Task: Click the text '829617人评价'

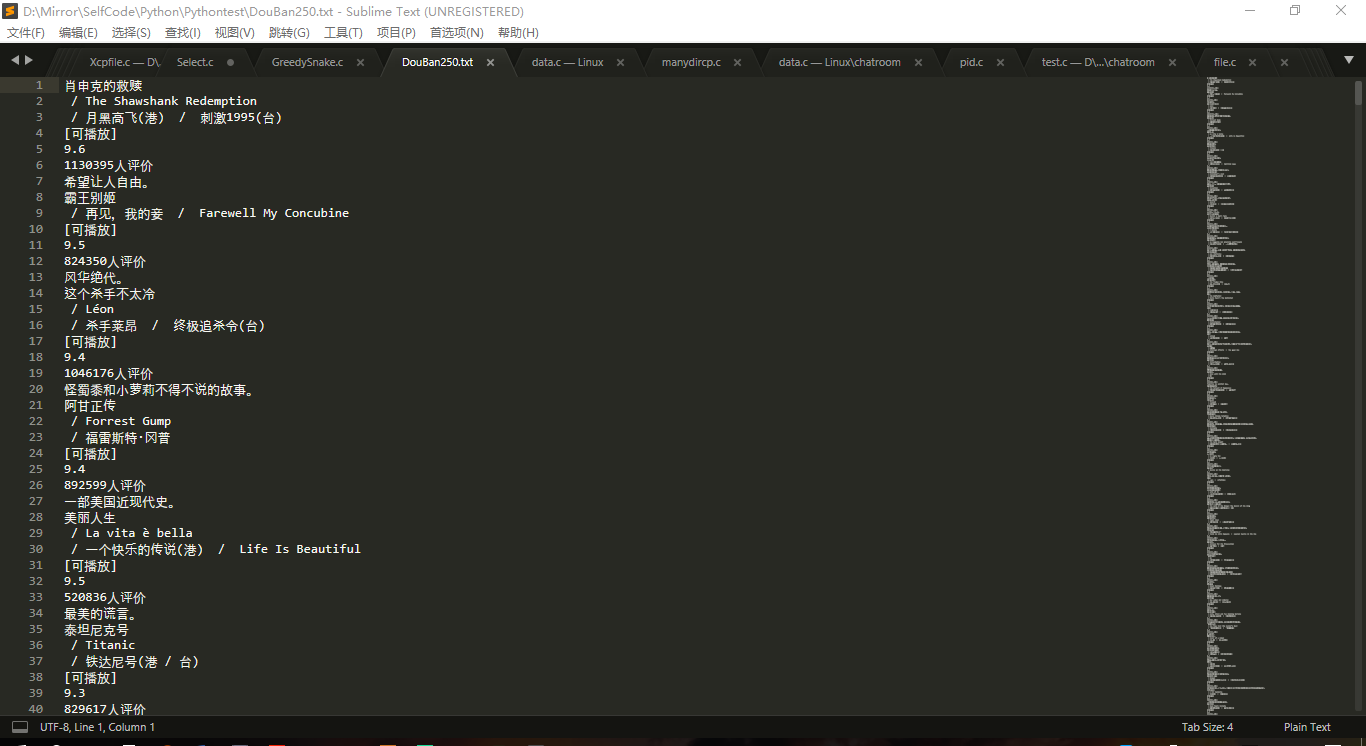Action: (x=105, y=709)
